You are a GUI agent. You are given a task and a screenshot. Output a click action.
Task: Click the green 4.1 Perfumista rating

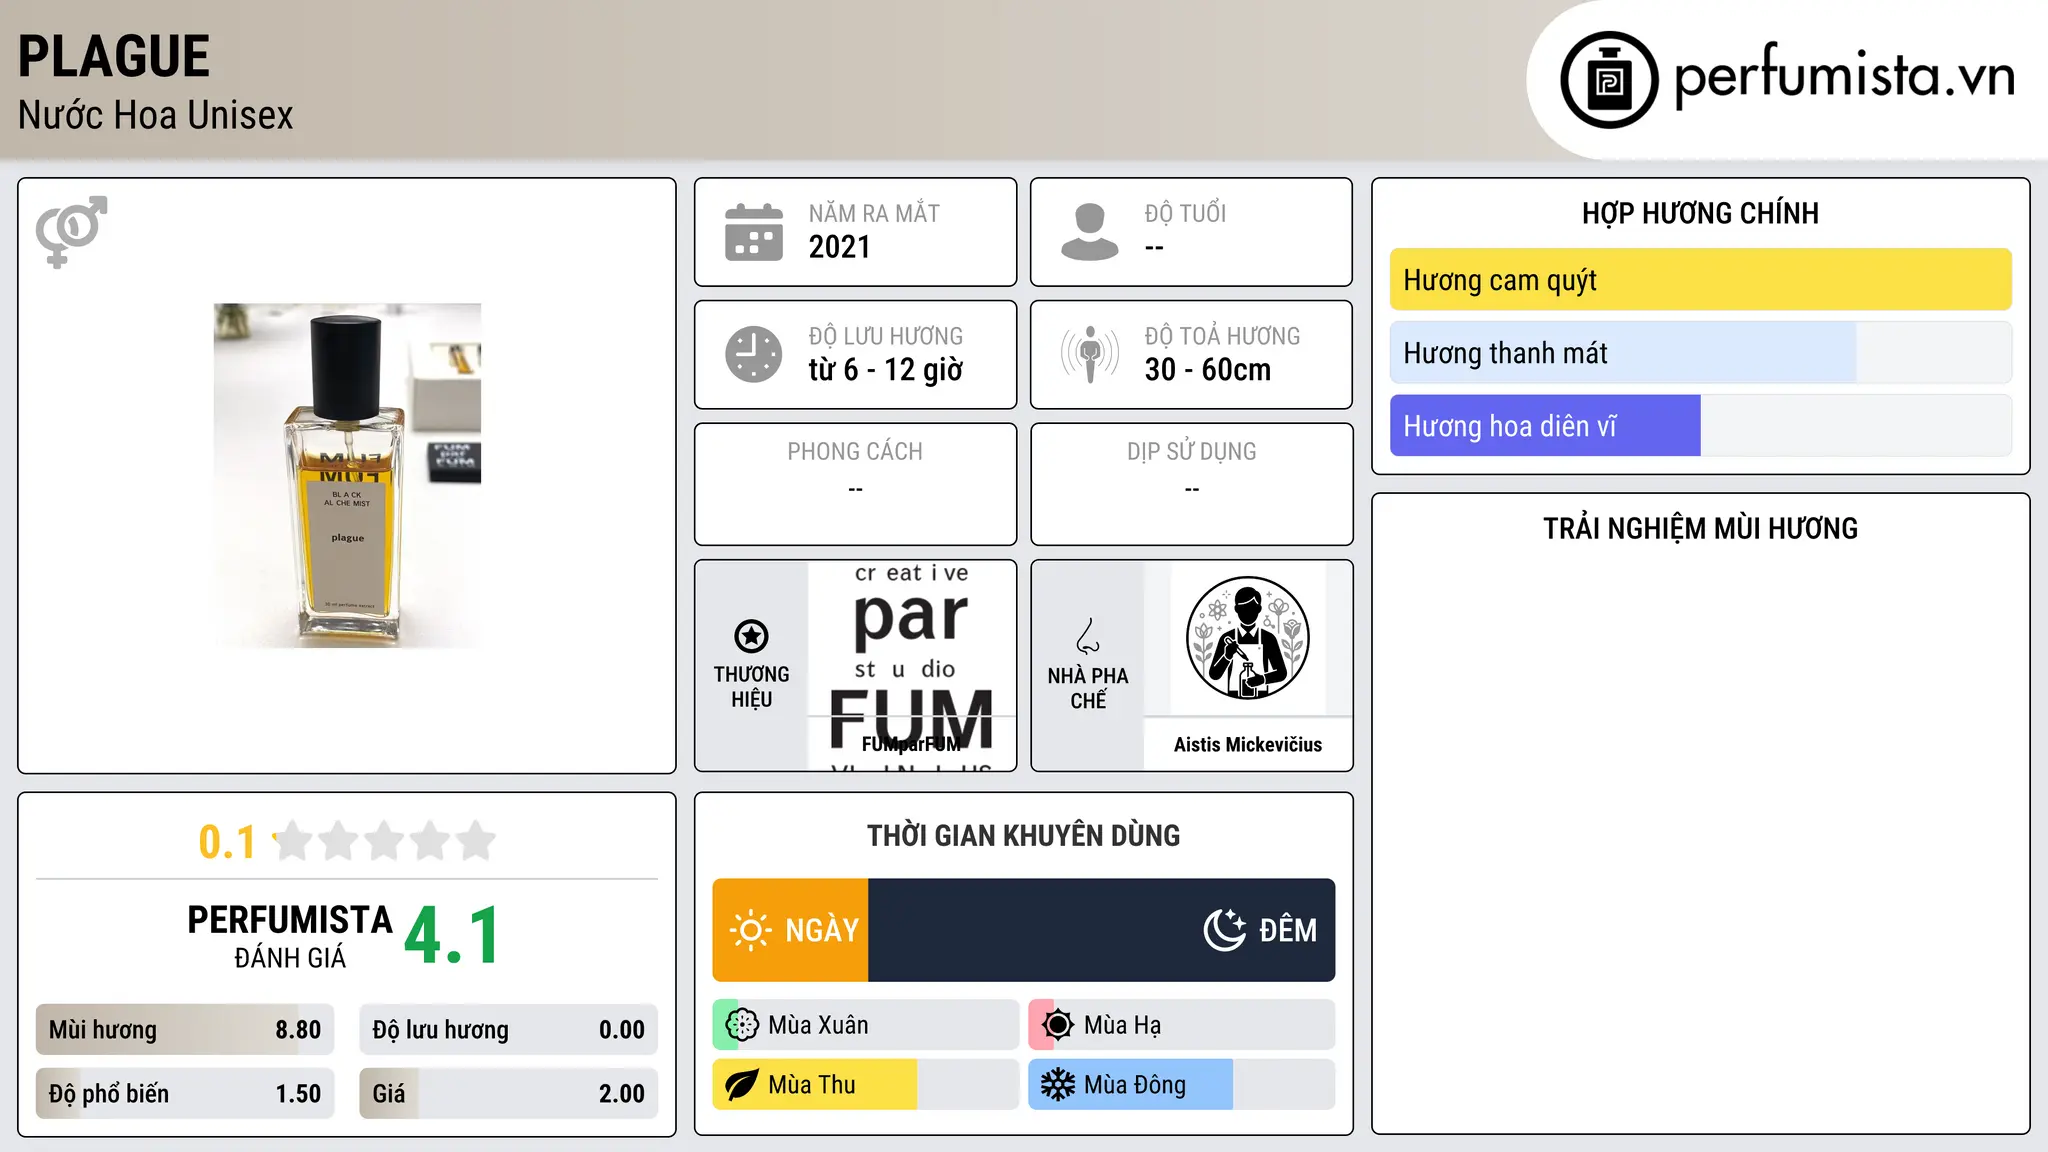coord(452,936)
